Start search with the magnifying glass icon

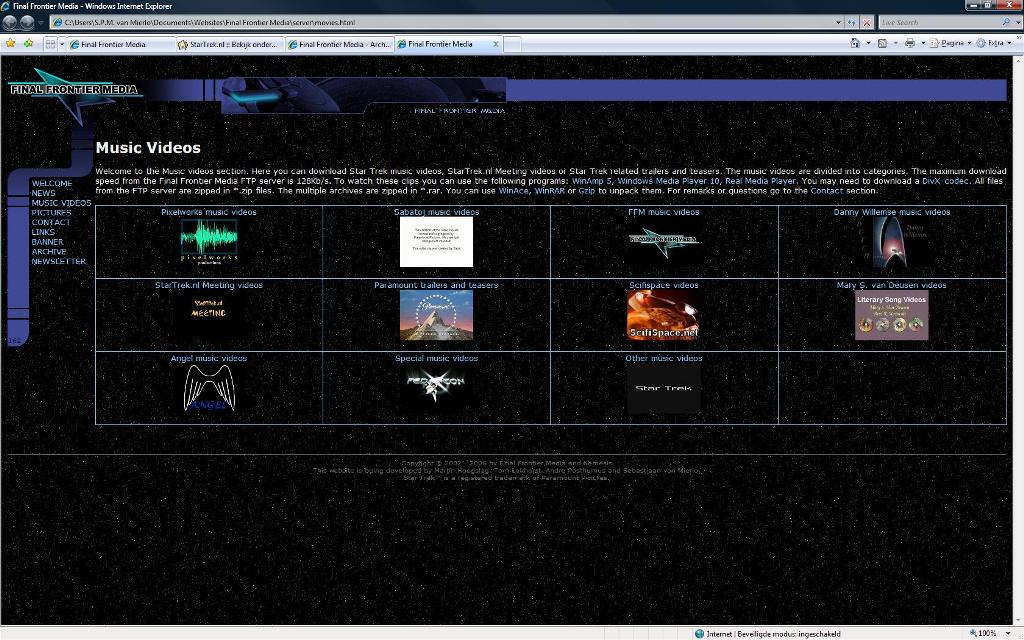coord(1006,22)
